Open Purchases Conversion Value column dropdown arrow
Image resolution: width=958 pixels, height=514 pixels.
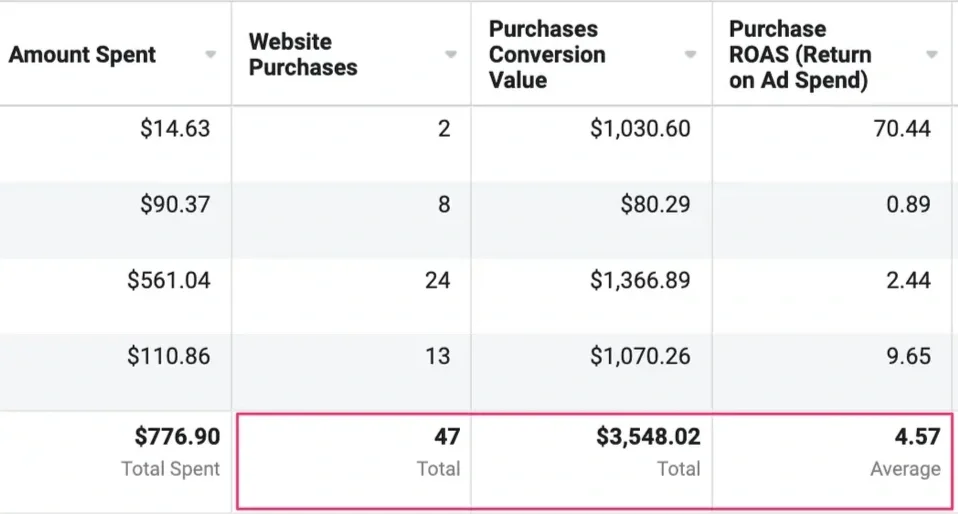coord(690,55)
